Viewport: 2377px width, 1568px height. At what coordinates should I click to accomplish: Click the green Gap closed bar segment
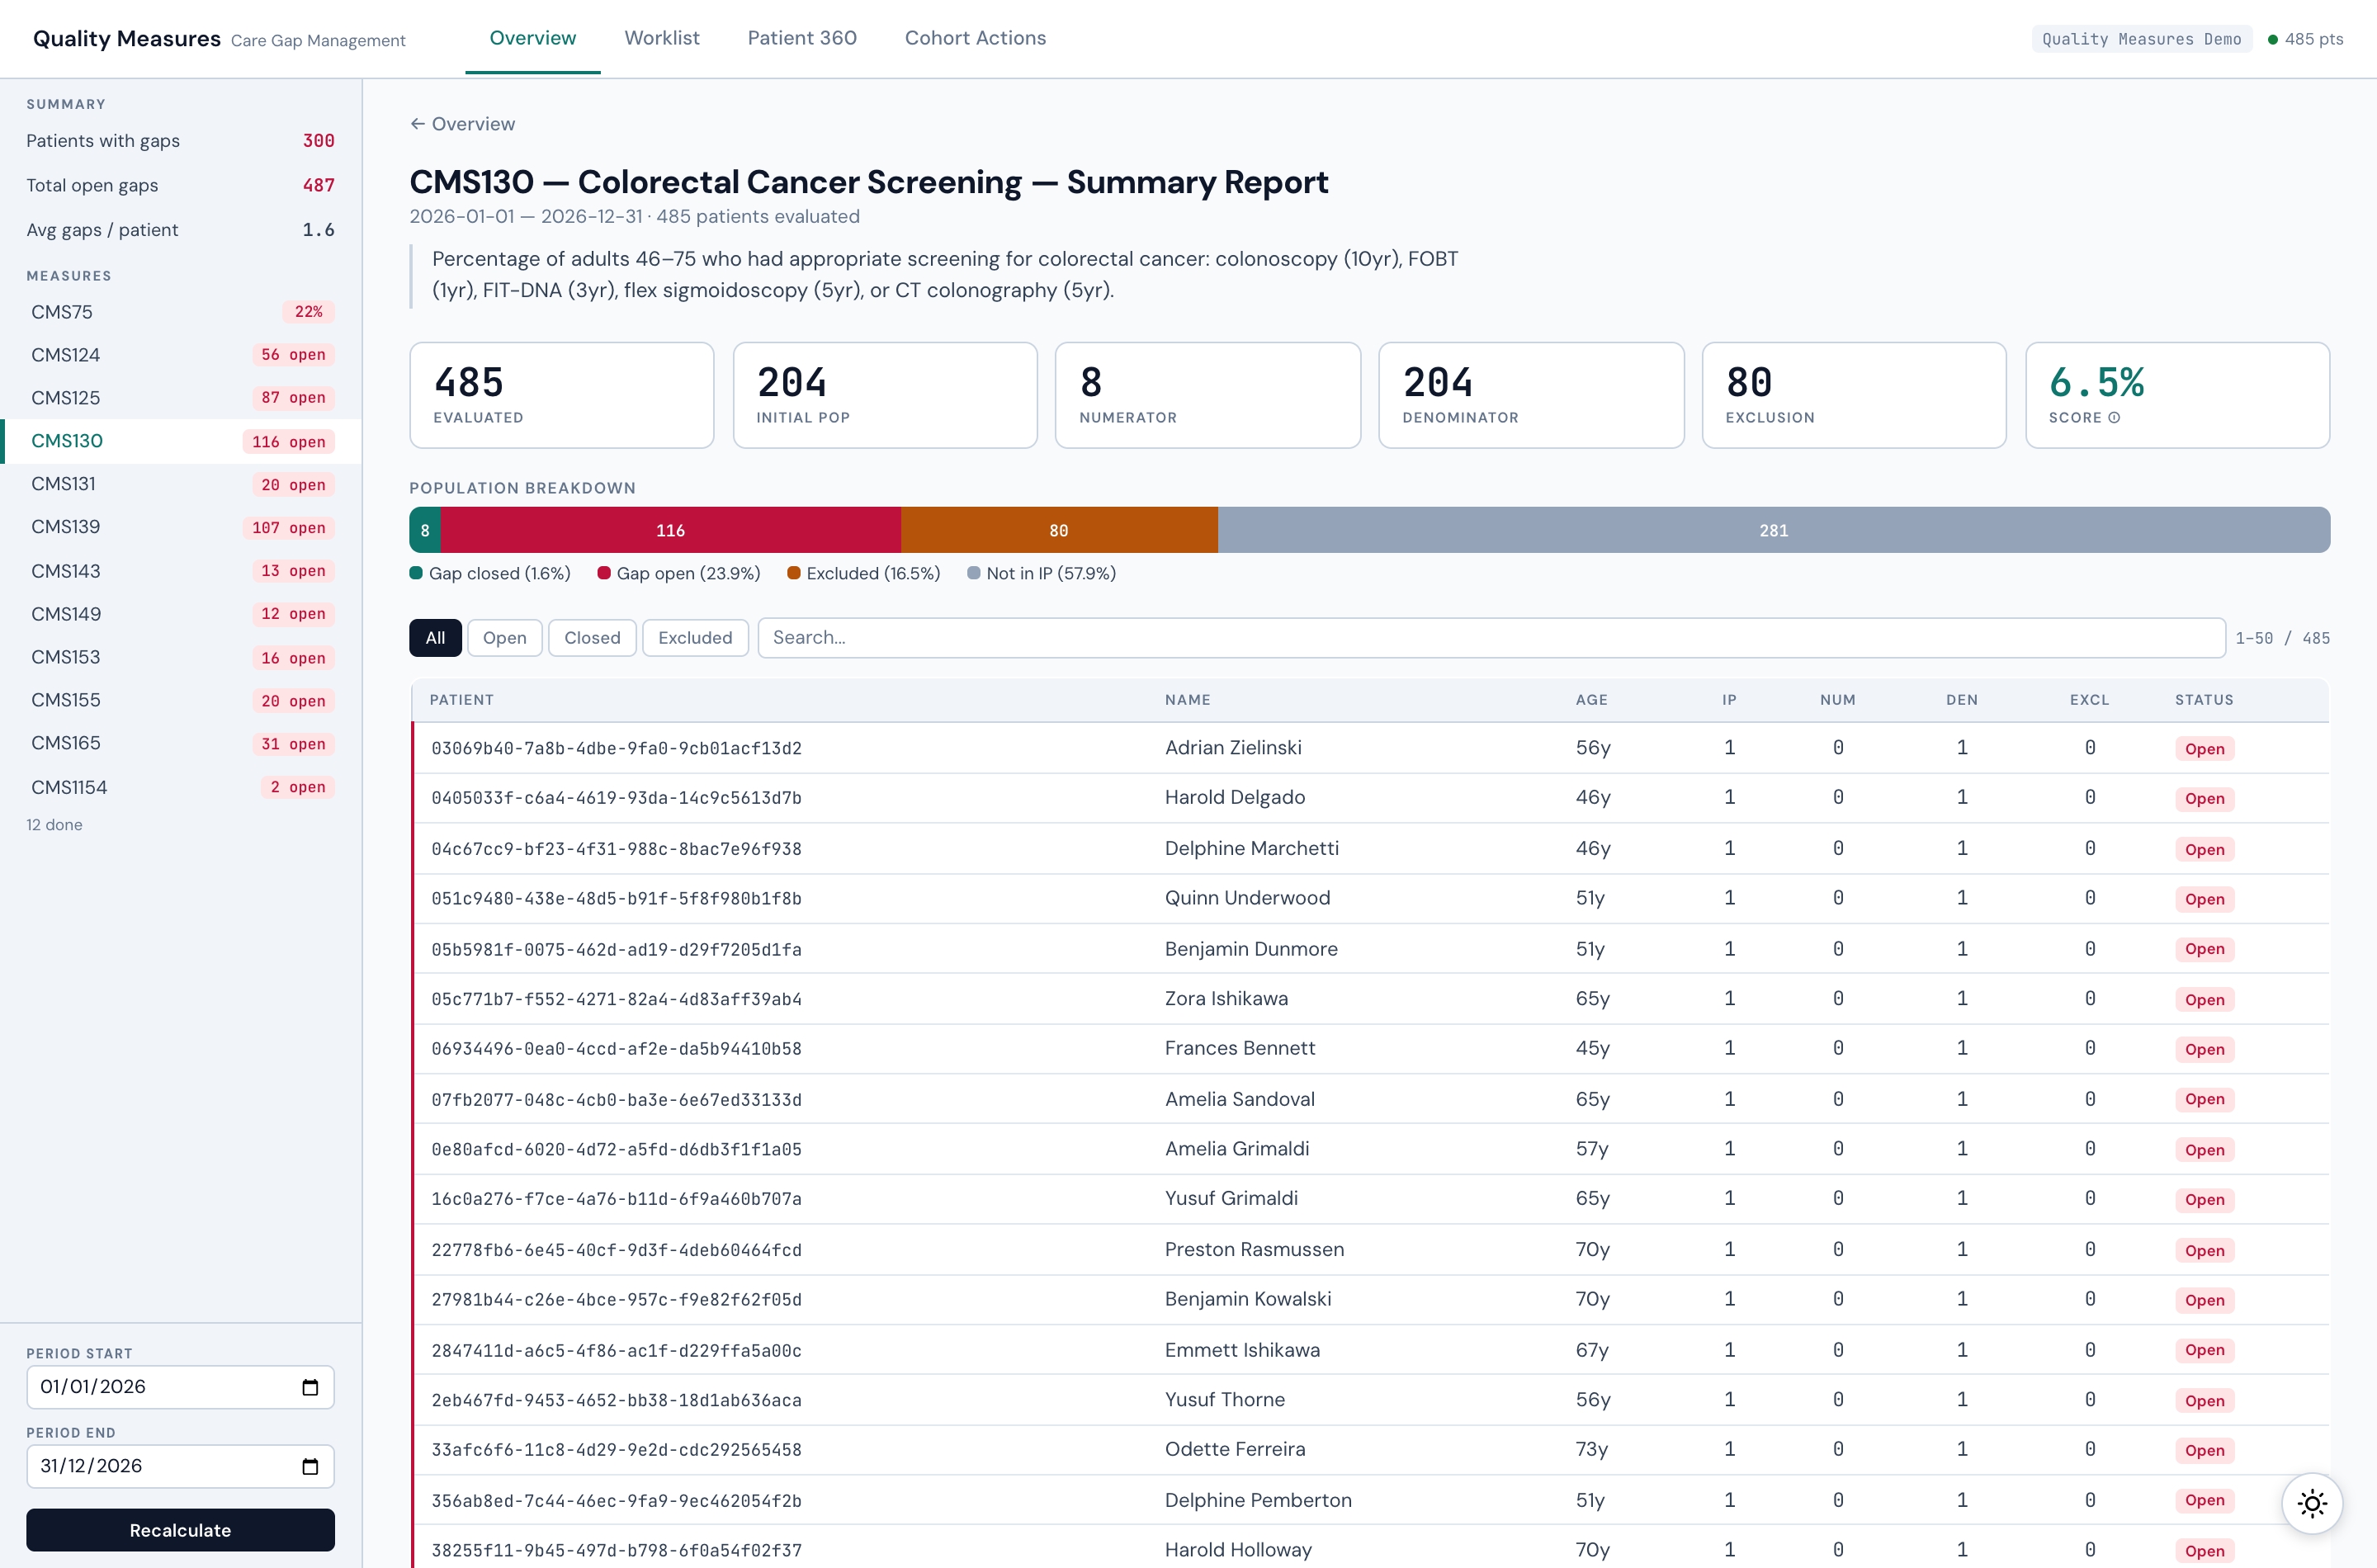(x=425, y=530)
